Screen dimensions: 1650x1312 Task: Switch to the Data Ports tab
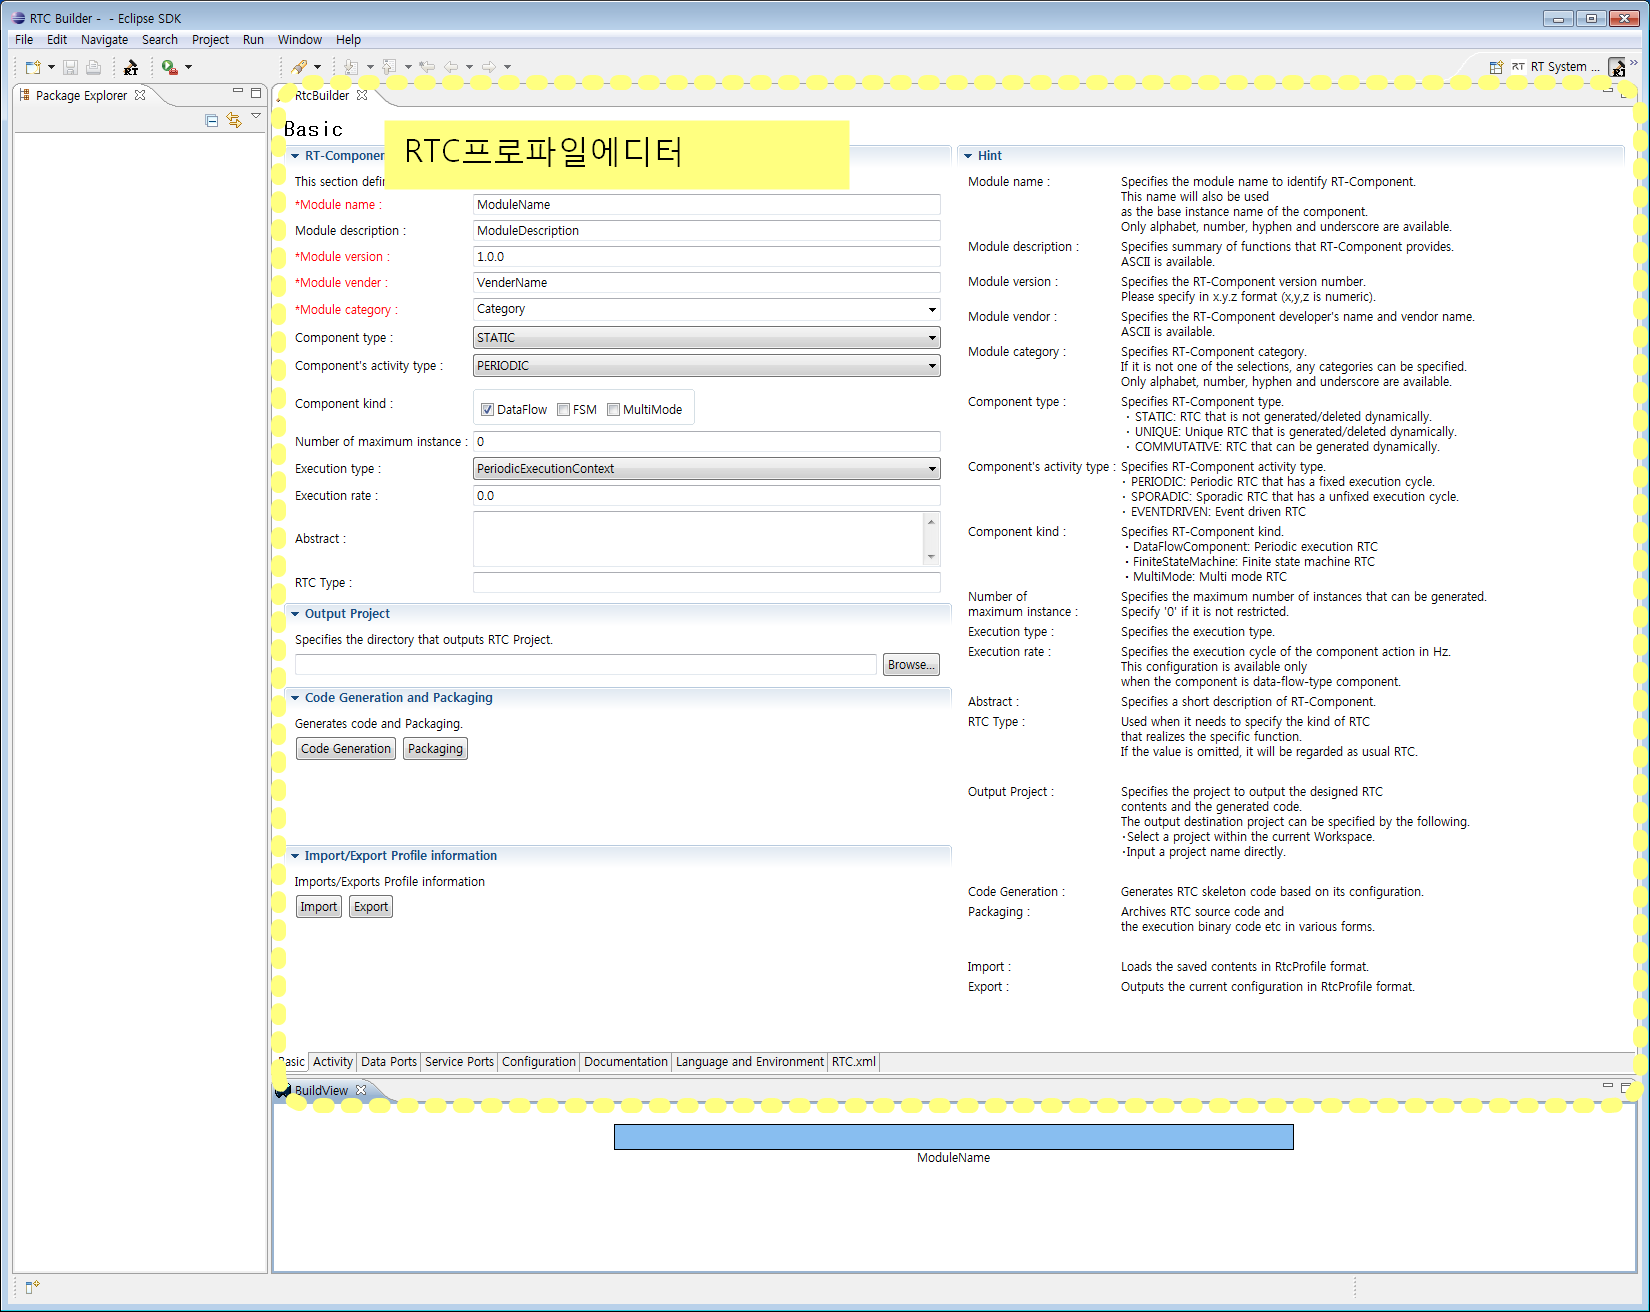pos(388,1062)
